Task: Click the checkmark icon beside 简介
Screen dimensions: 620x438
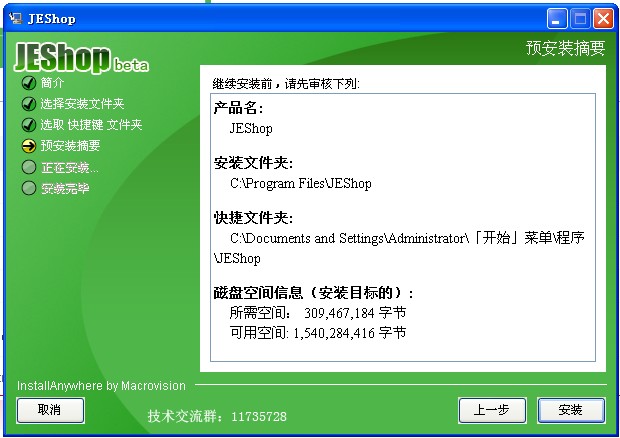Action: pos(29,83)
